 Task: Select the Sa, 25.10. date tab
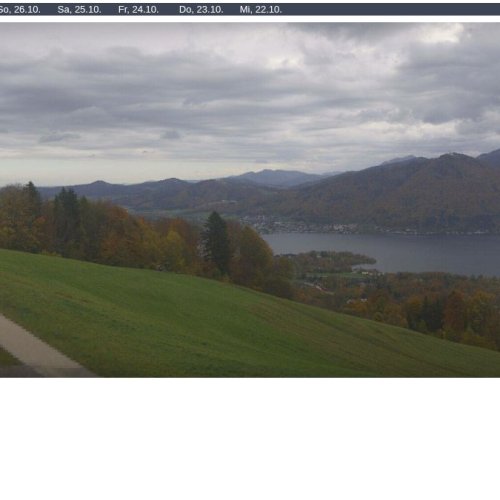tap(79, 10)
